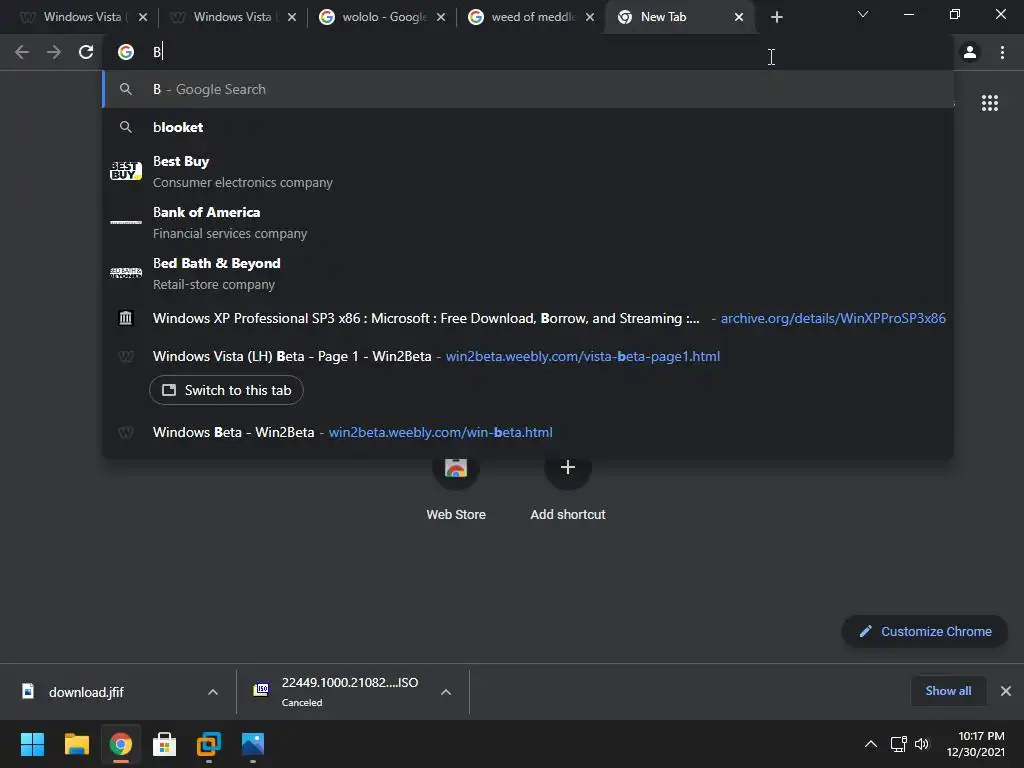The height and width of the screenshot is (768, 1024).
Task: Choose the Best Buy suggestion
Action: (x=528, y=171)
